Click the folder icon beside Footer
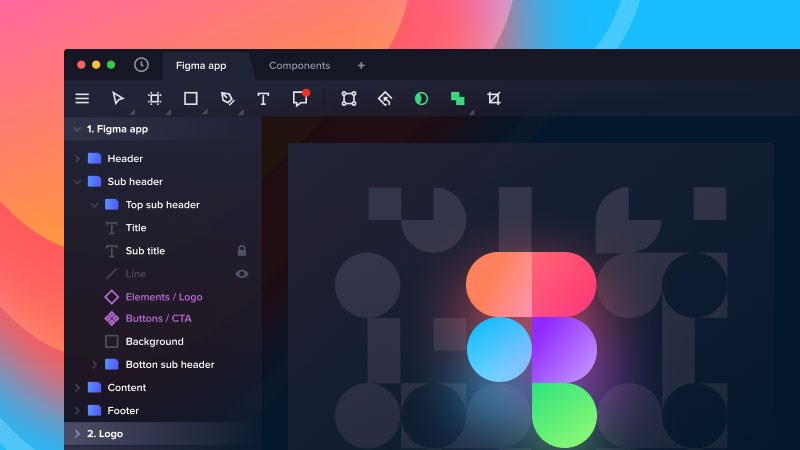 pos(94,410)
